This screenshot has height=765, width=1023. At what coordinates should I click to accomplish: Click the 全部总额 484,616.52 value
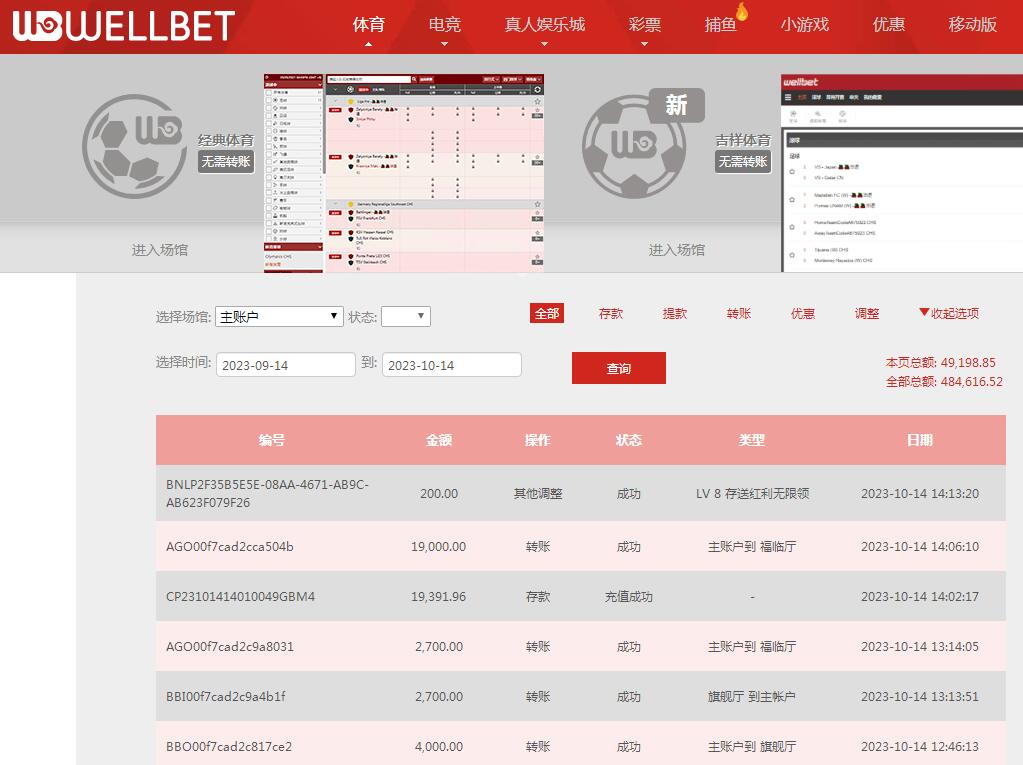point(971,382)
